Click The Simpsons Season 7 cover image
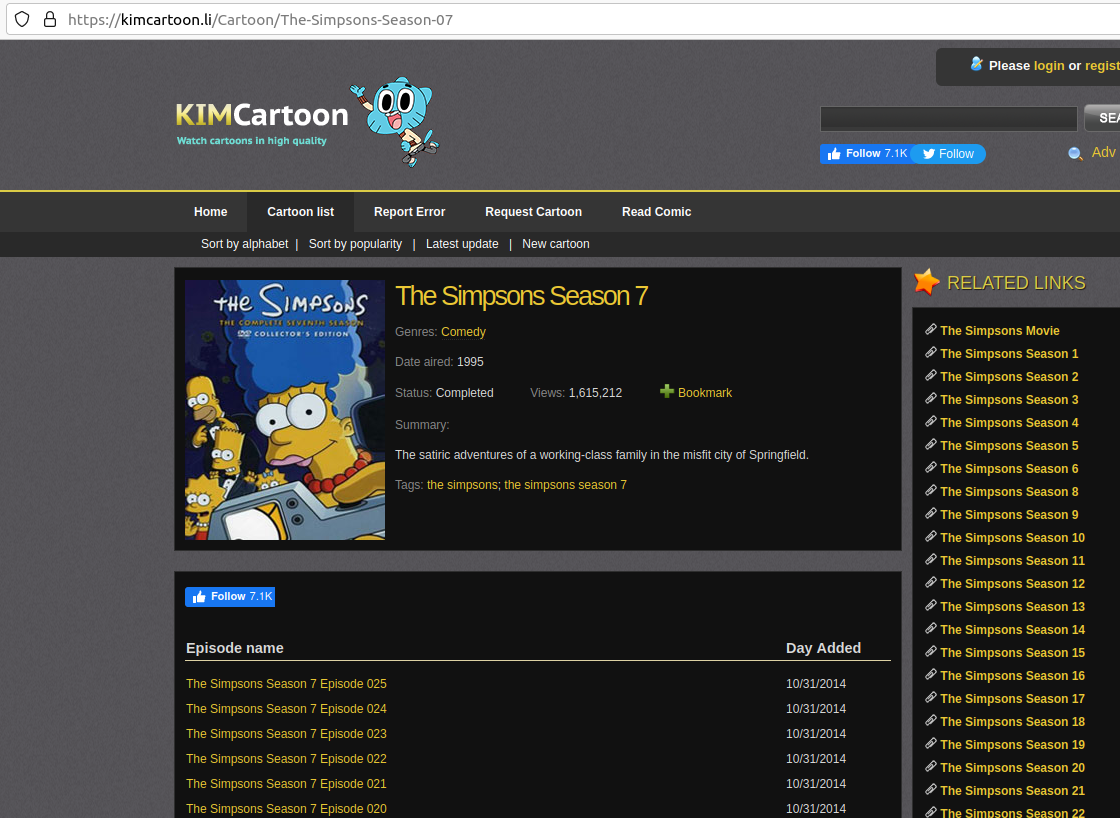1120x818 pixels. click(x=285, y=410)
